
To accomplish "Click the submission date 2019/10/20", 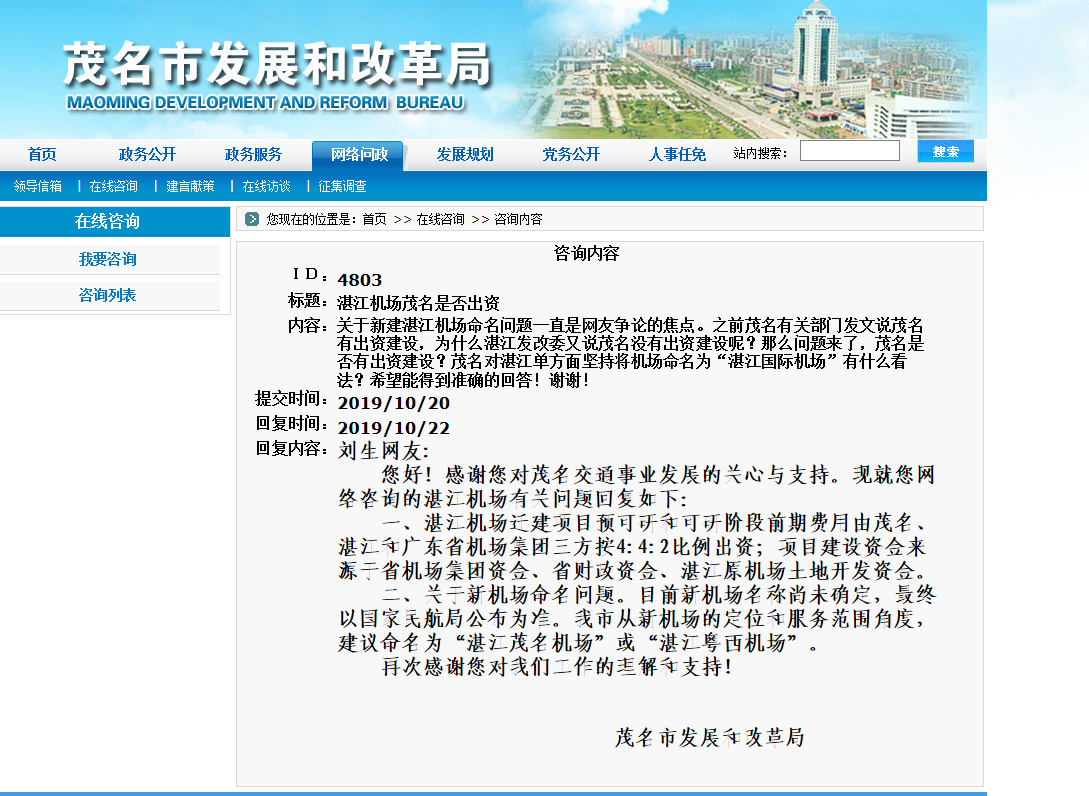I will tap(394, 403).
